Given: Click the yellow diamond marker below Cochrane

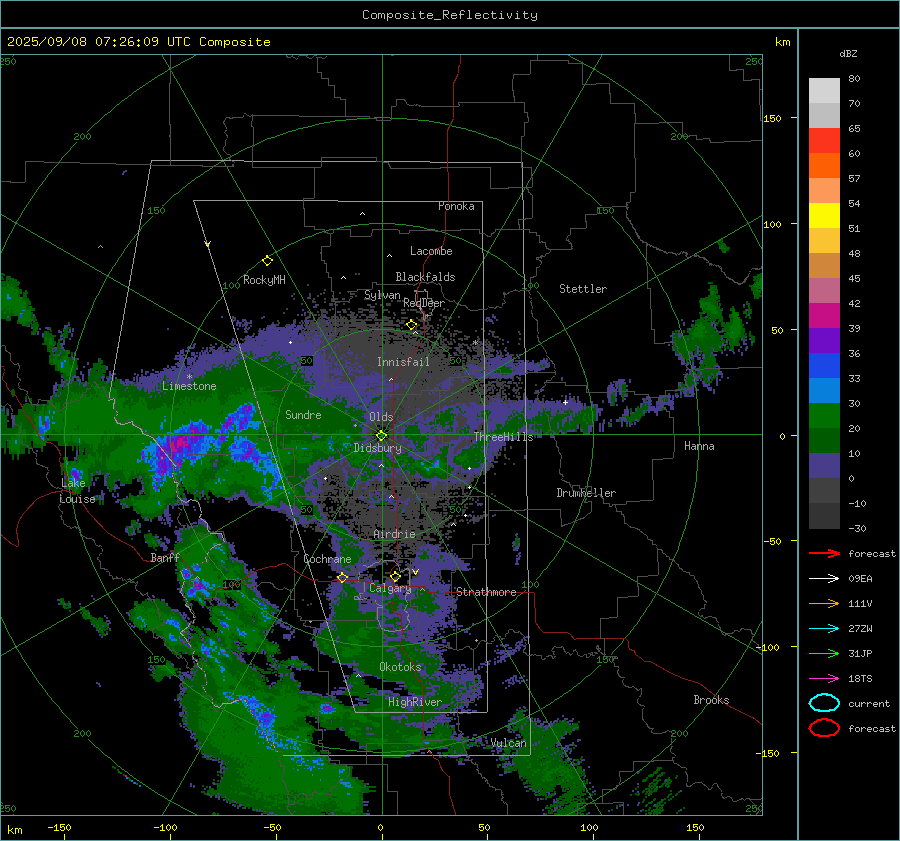Looking at the screenshot, I should point(342,578).
